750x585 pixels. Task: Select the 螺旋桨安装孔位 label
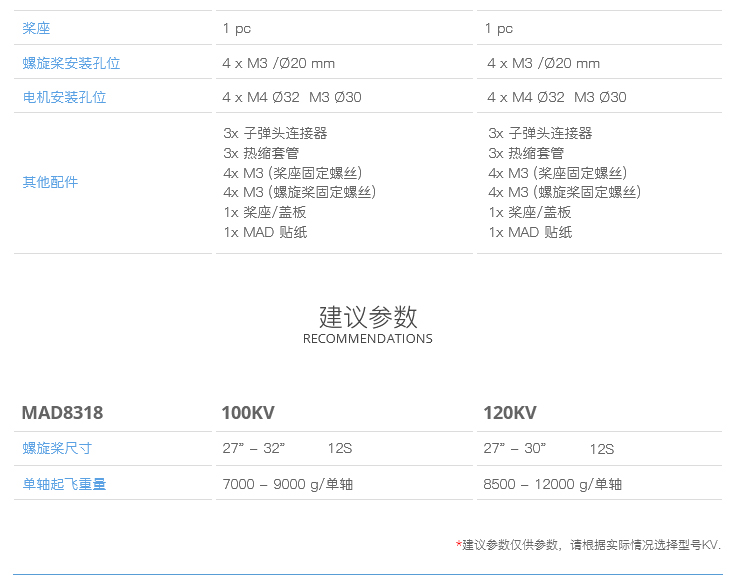point(71,63)
